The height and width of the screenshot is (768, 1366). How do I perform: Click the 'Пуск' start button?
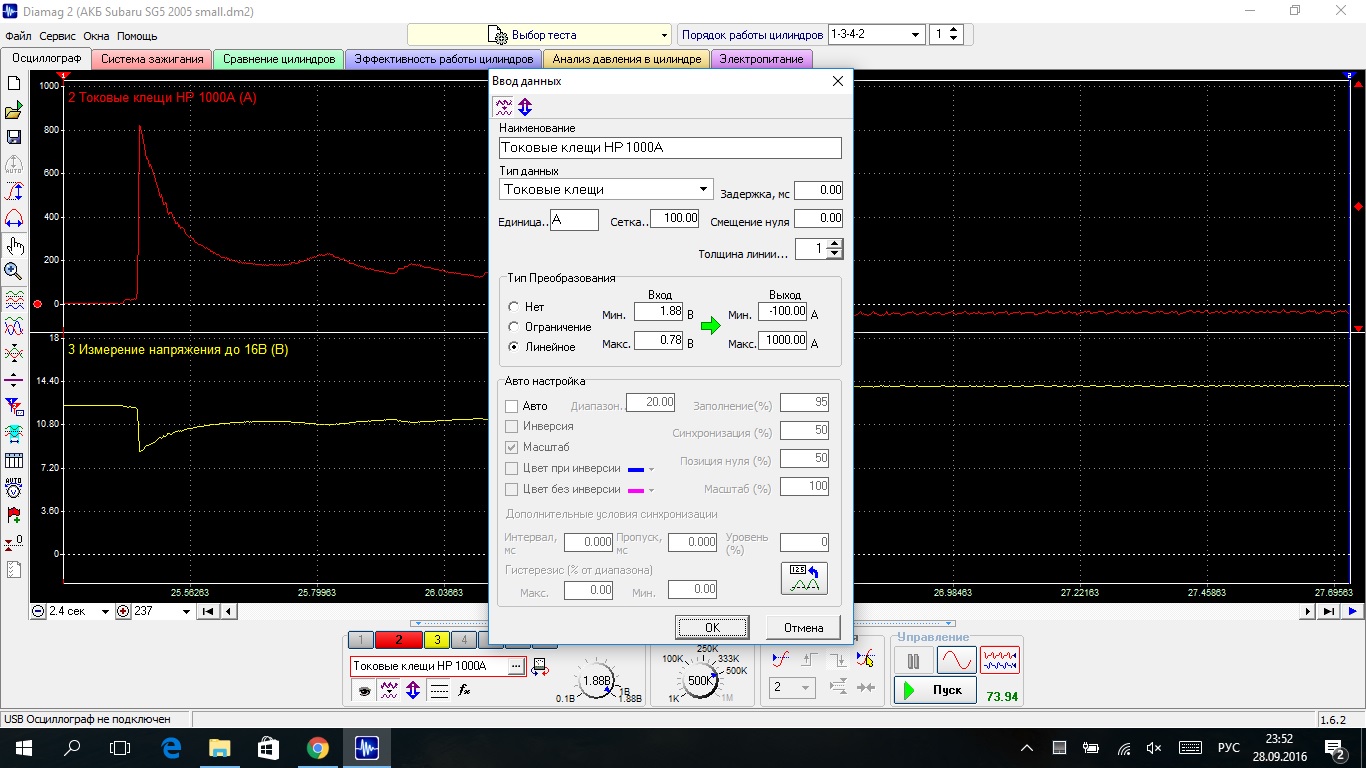click(935, 690)
